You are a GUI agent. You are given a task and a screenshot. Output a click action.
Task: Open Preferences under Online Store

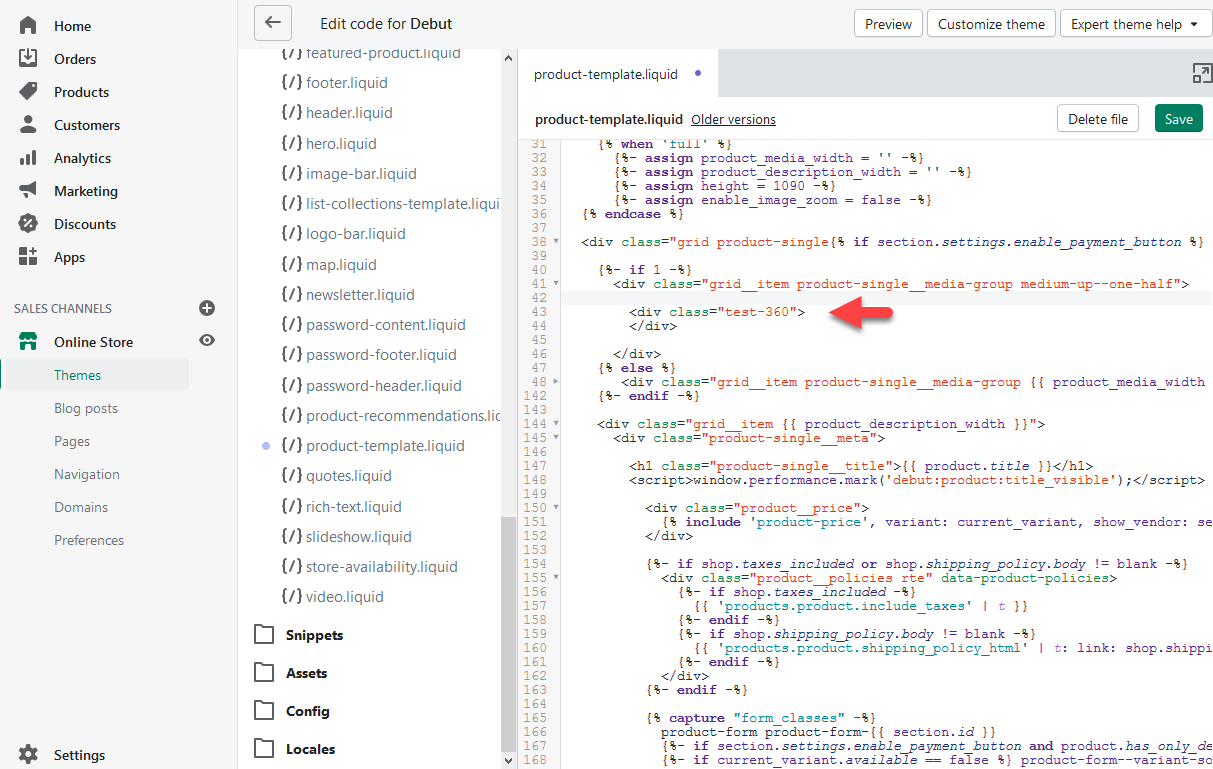click(x=89, y=540)
